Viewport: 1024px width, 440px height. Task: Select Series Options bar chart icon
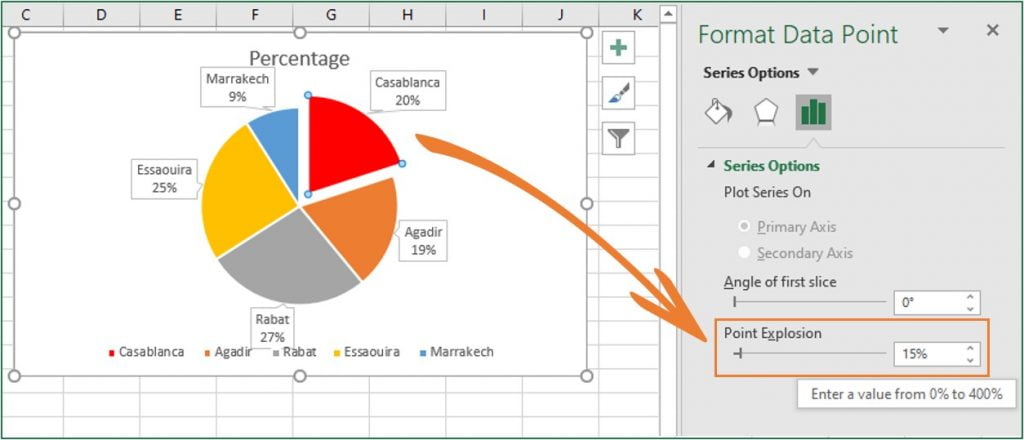(x=813, y=112)
